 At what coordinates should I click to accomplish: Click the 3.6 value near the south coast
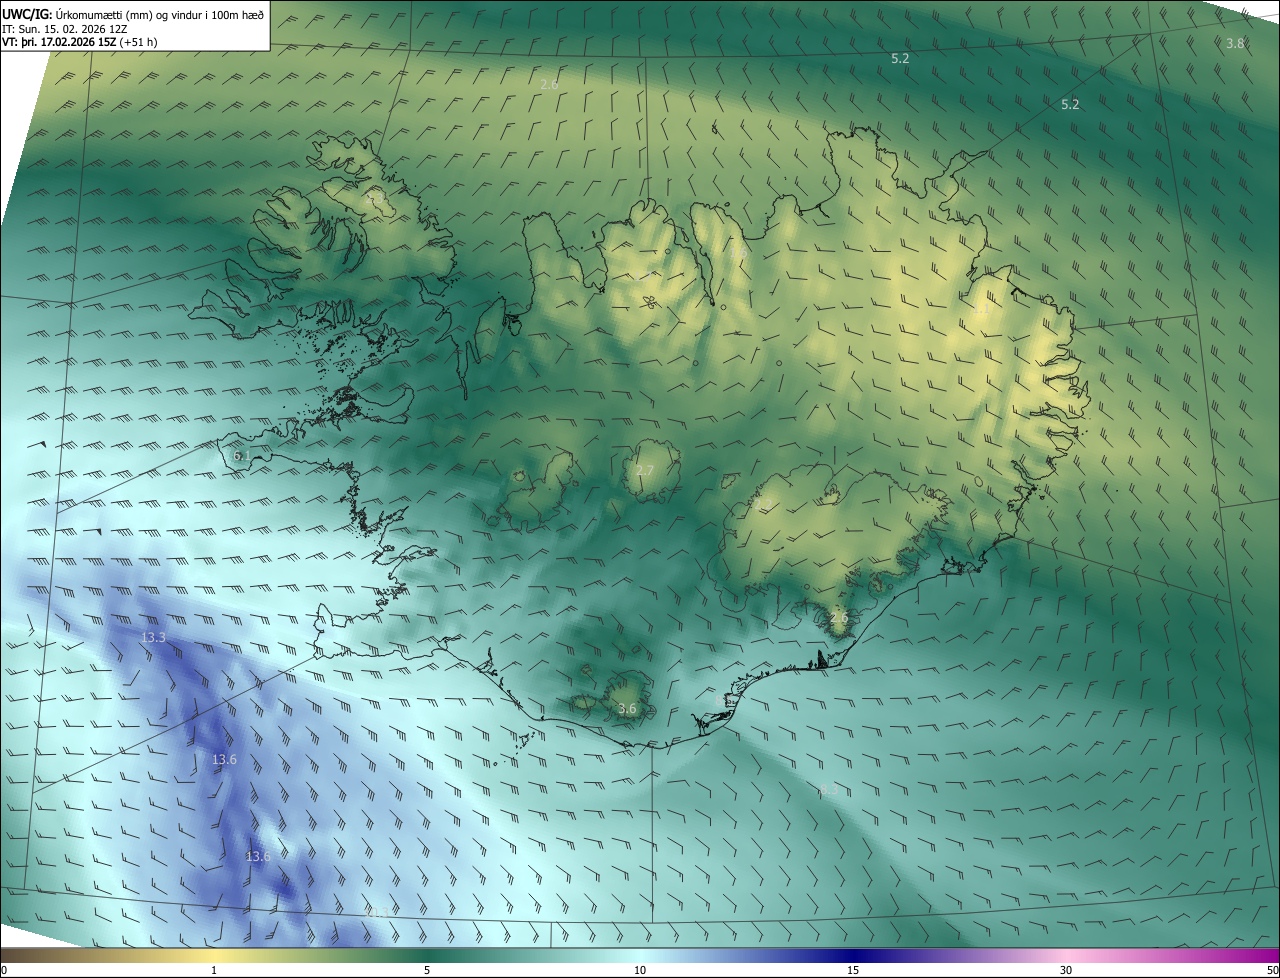(x=627, y=709)
